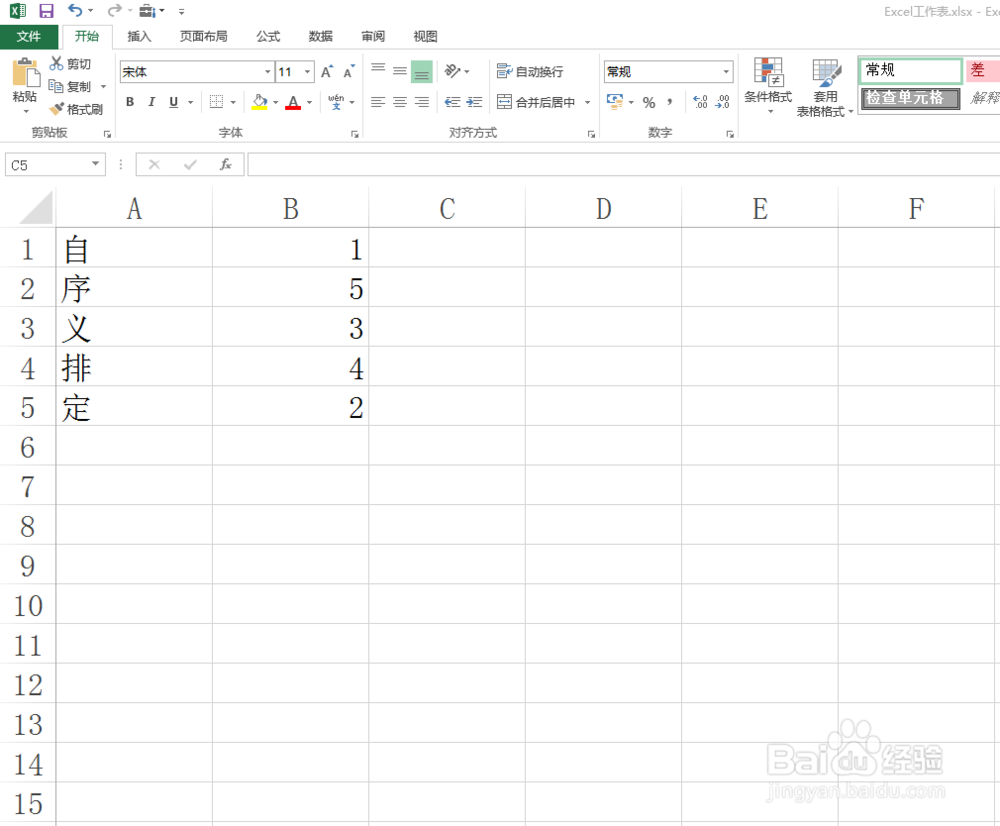Click the decrease decimal icon

(x=723, y=101)
